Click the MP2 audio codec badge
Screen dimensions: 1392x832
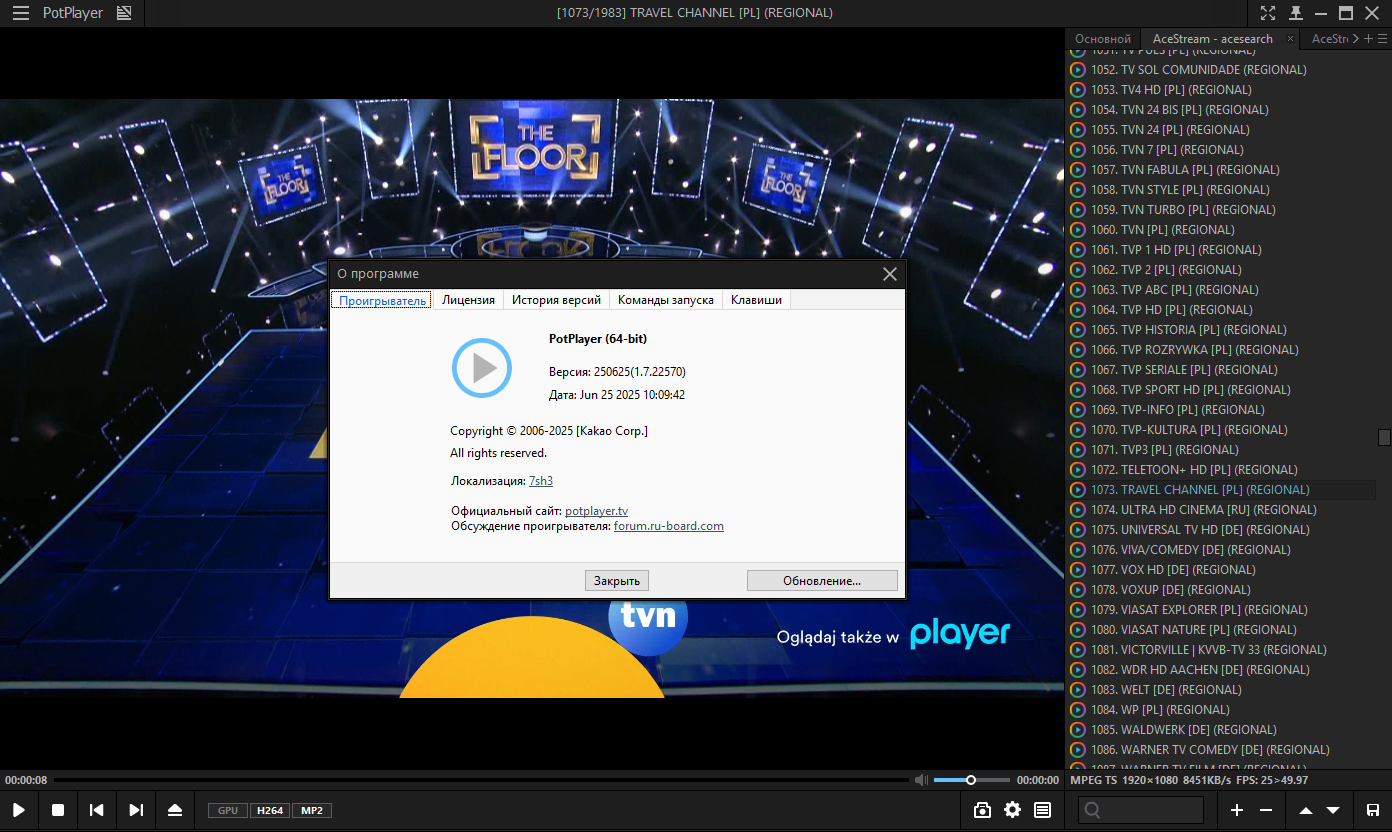pos(312,810)
